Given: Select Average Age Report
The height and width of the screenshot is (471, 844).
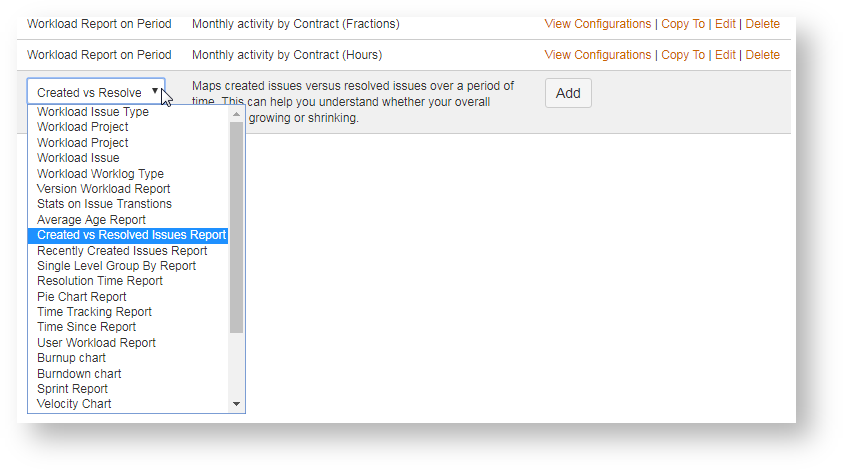Looking at the screenshot, I should (91, 220).
